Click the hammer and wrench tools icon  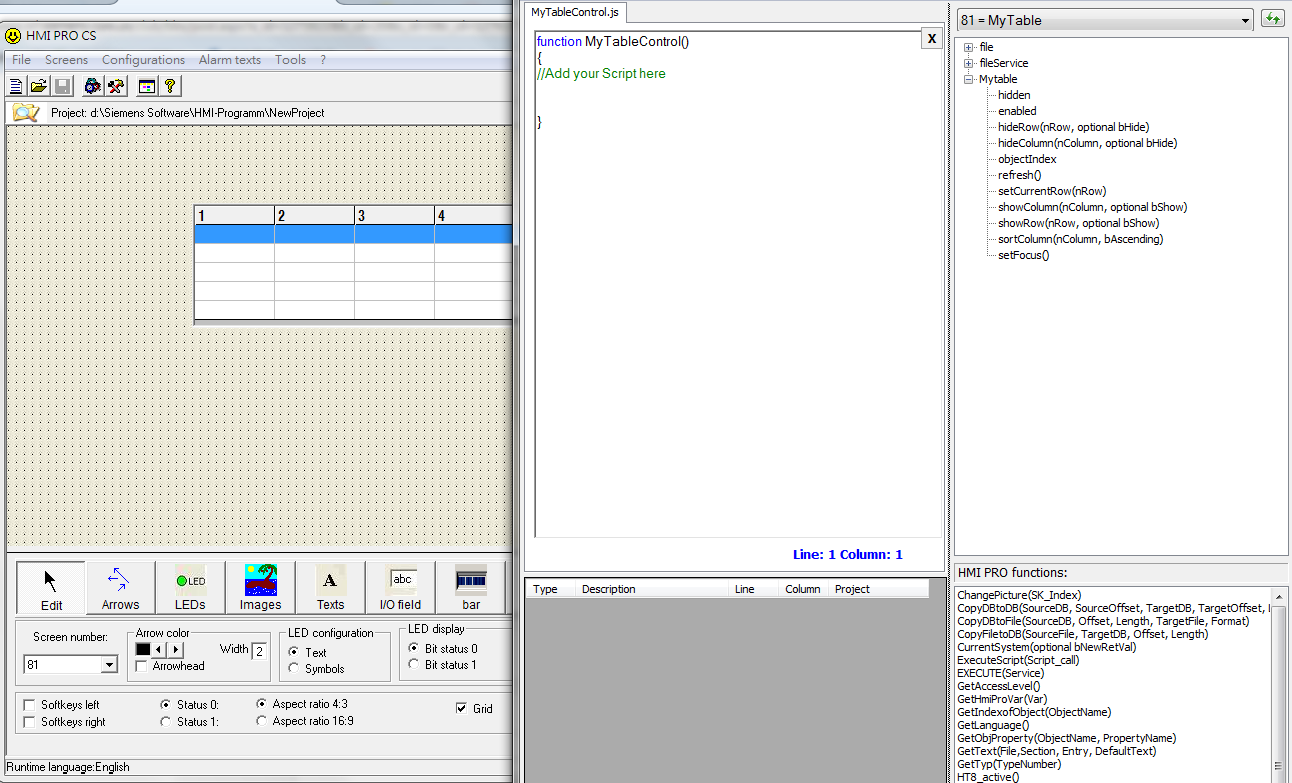pos(116,86)
